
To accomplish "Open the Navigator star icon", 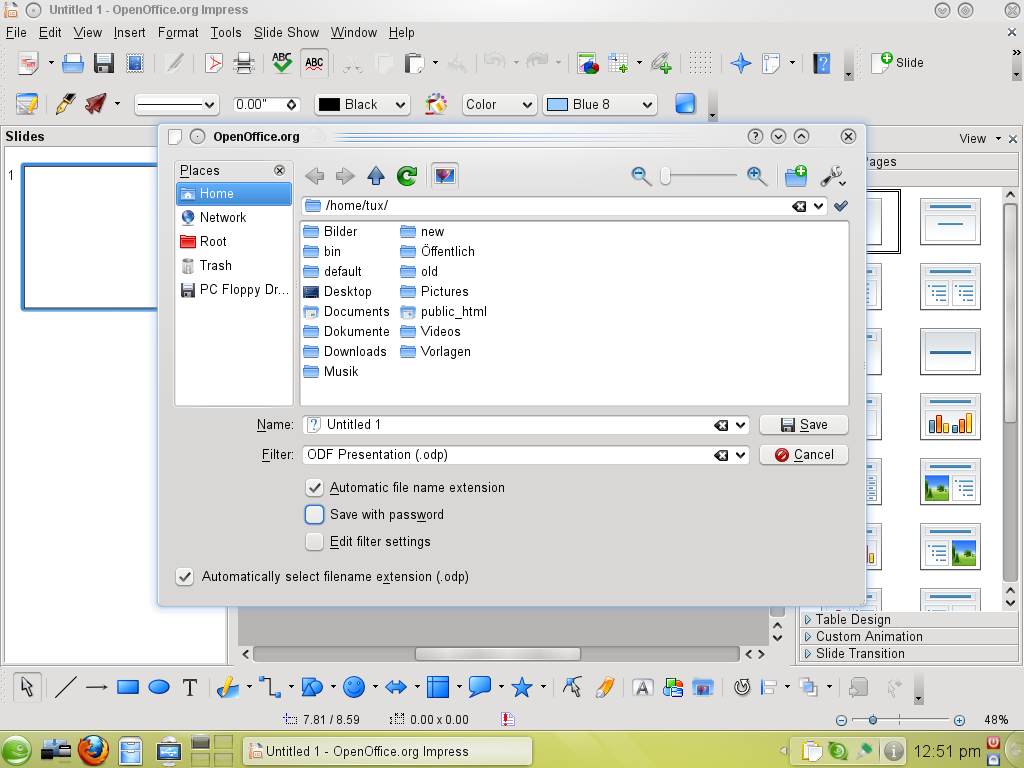I will pyautogui.click(x=741, y=63).
